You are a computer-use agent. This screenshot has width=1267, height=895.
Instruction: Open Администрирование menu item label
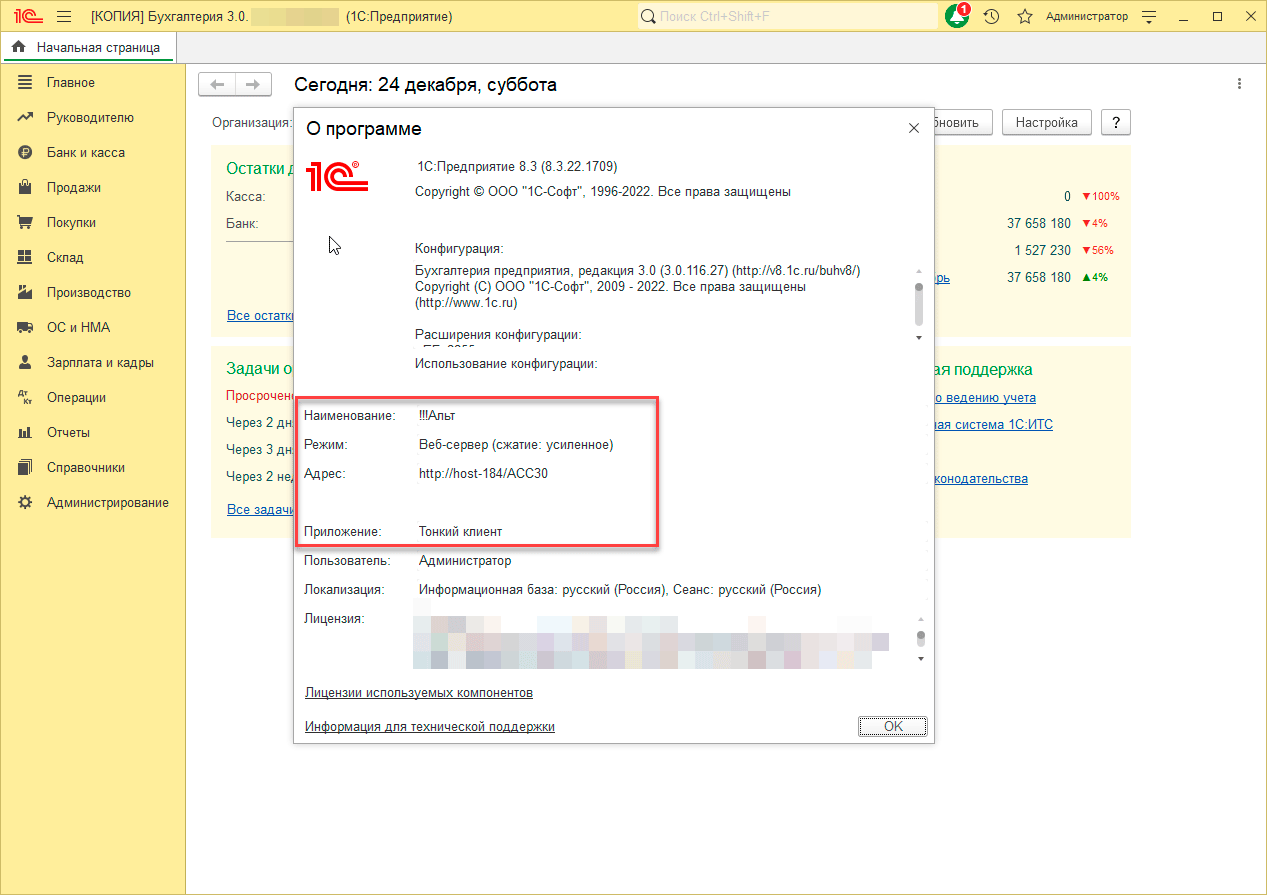[108, 503]
